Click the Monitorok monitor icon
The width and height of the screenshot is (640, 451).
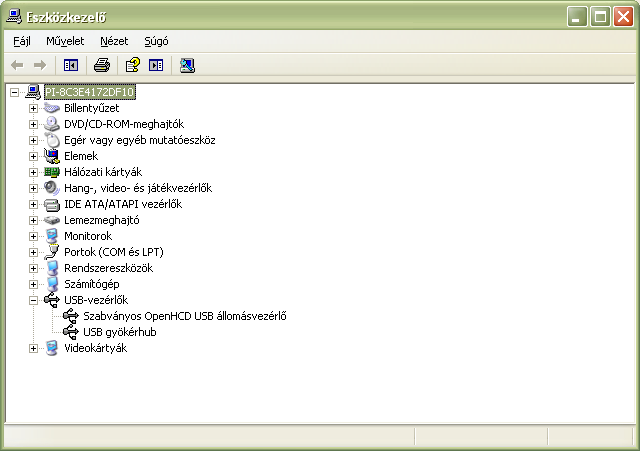click(x=52, y=236)
